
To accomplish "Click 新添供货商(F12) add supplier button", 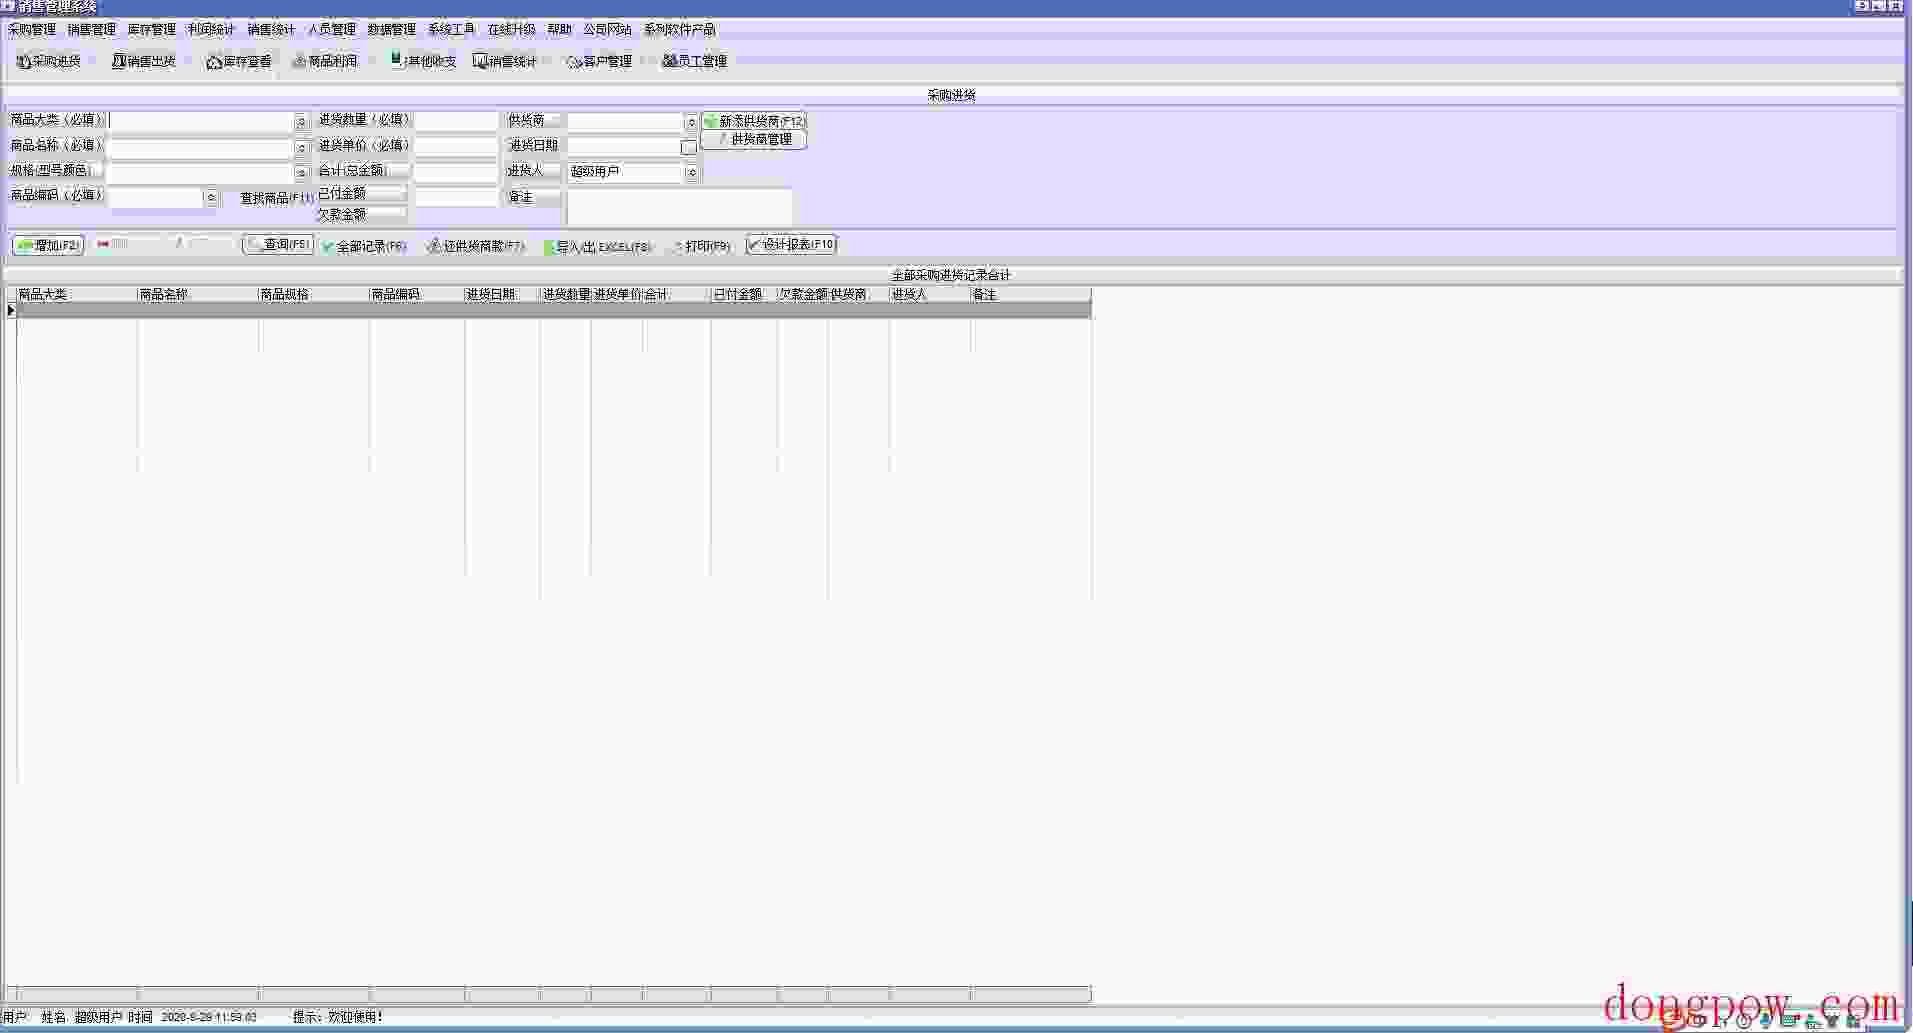I will coord(754,121).
